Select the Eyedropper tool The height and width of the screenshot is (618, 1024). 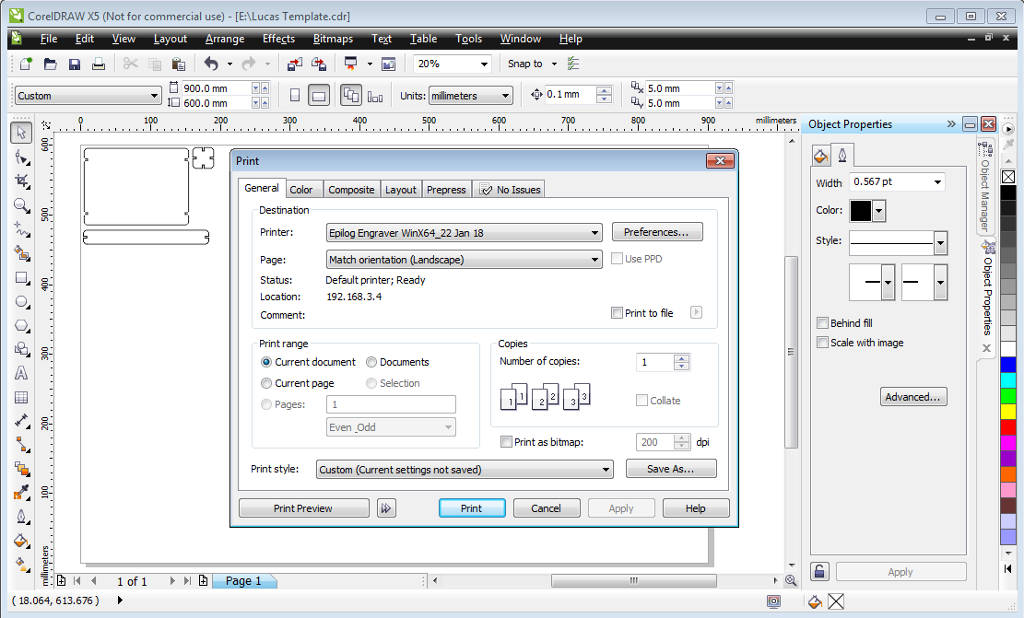tap(22, 492)
